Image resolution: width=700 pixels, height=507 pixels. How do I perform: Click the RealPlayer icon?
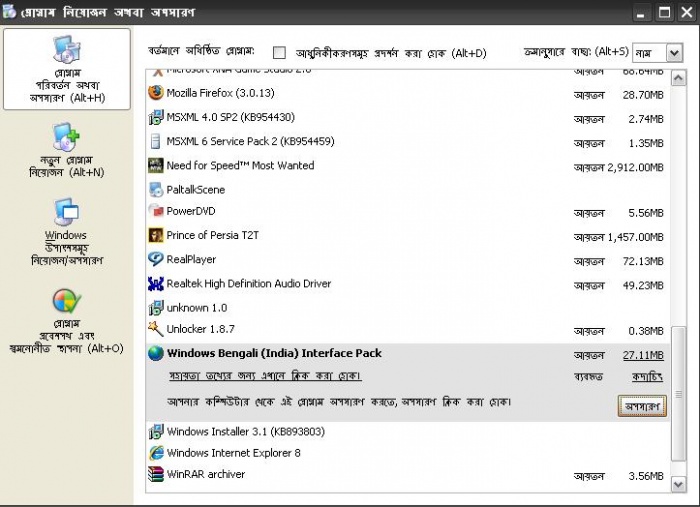coord(156,259)
